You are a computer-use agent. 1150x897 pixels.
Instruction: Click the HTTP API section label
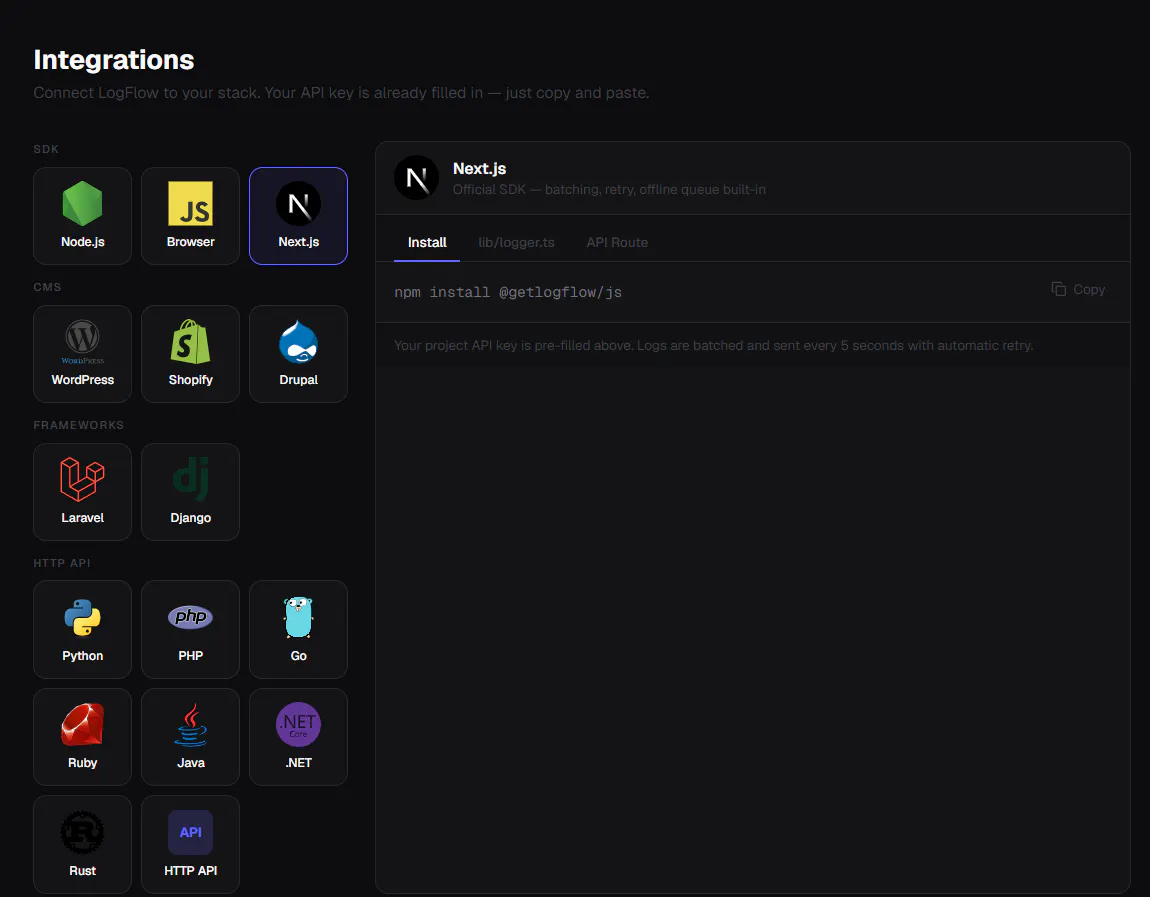click(62, 563)
